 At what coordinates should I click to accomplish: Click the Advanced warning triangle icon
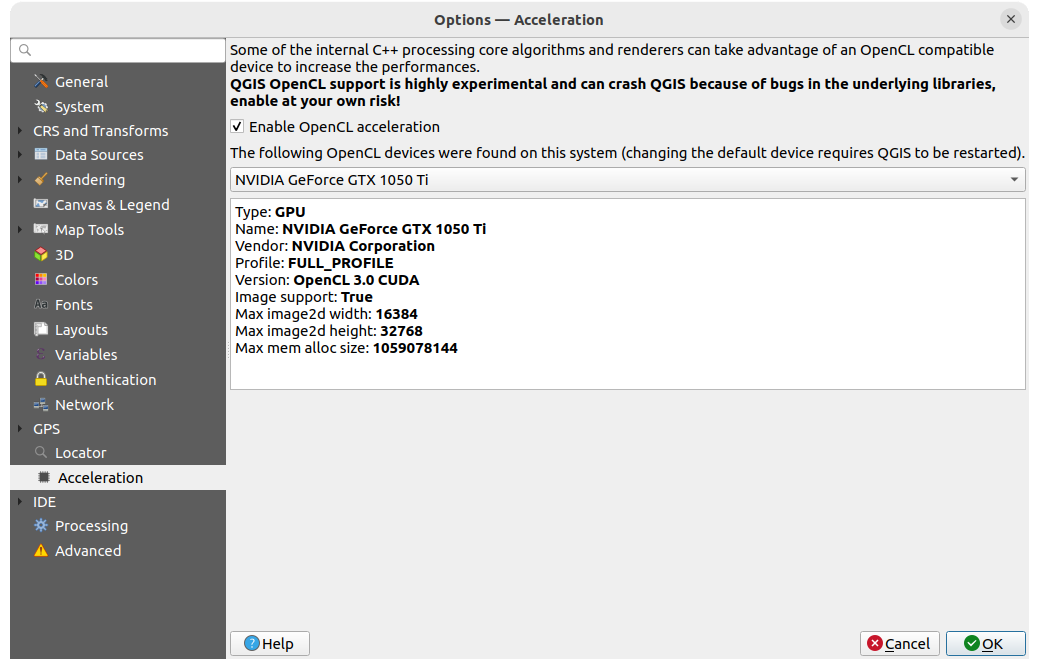(x=42, y=550)
